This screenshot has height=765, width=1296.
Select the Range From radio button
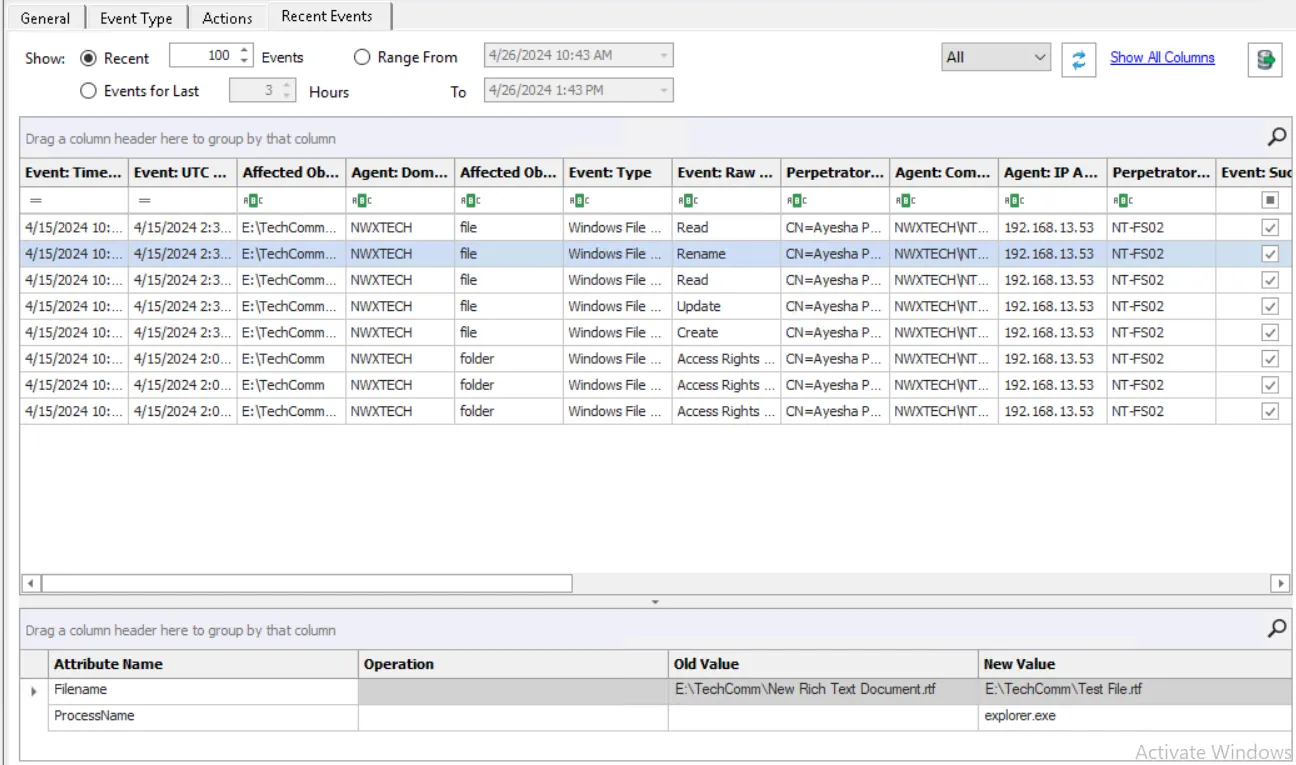pos(362,58)
